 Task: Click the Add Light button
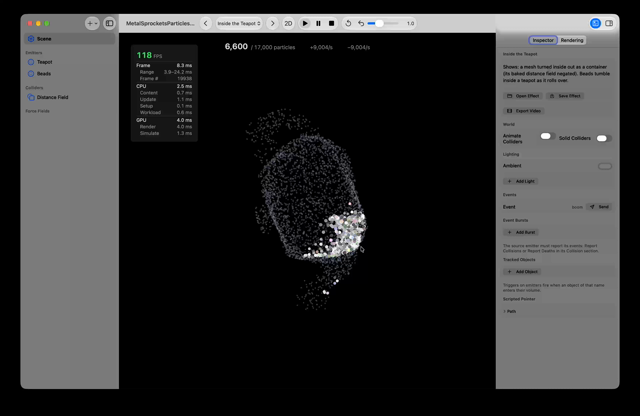[521, 181]
